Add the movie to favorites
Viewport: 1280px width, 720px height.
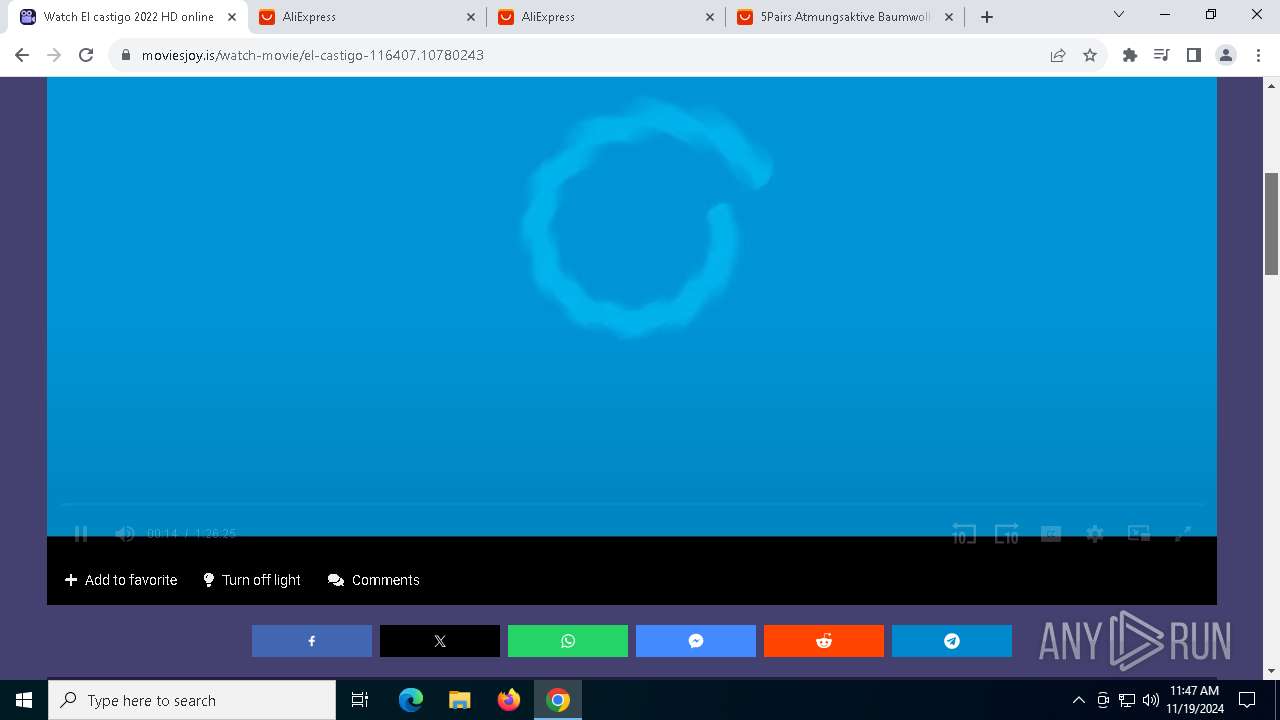pyautogui.click(x=121, y=580)
